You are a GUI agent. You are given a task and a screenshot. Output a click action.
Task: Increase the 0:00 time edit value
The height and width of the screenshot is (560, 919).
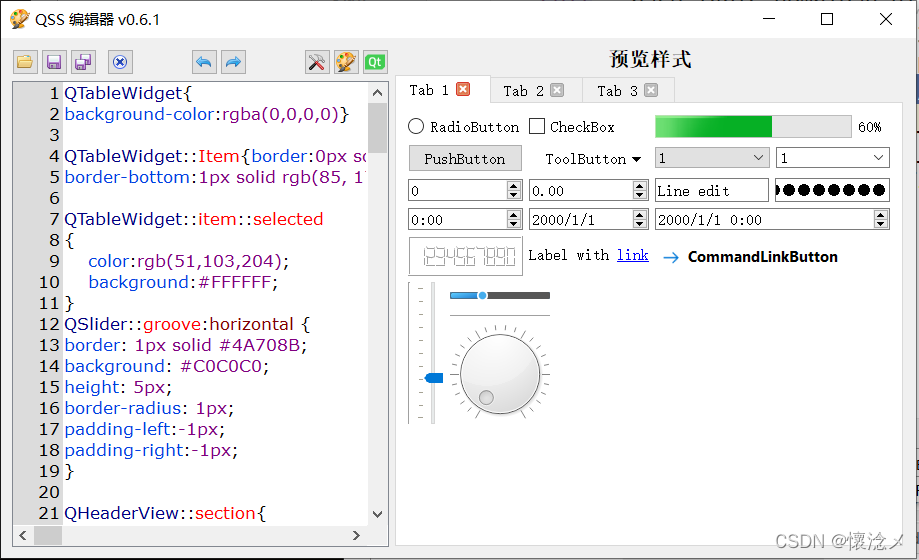pos(514,215)
